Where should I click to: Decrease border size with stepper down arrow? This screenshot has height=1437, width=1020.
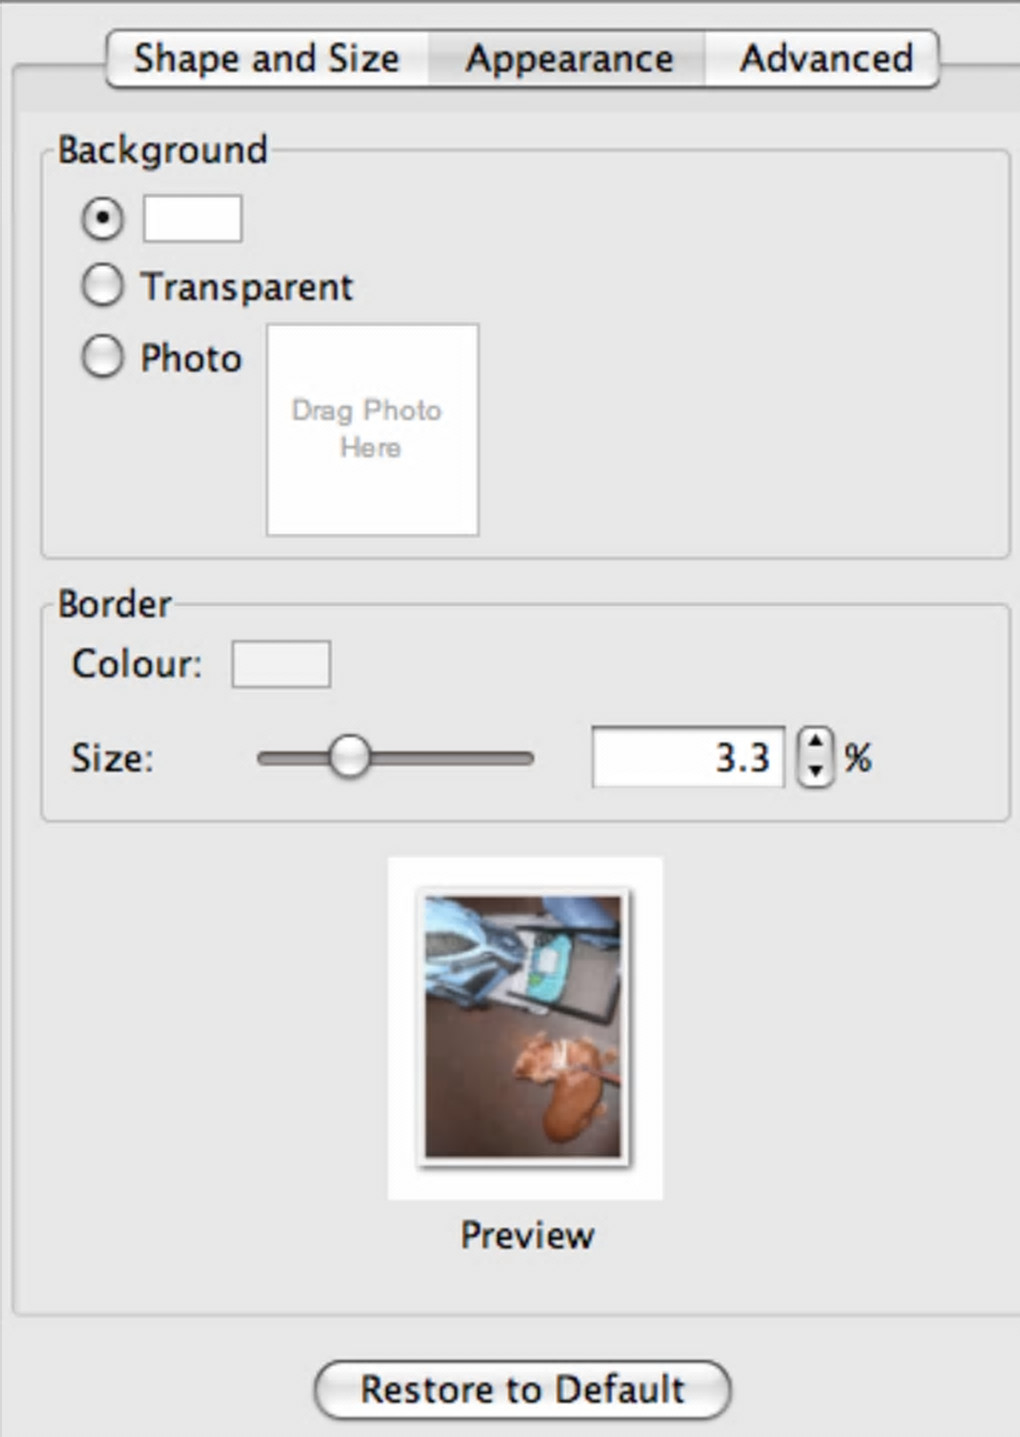coord(816,771)
